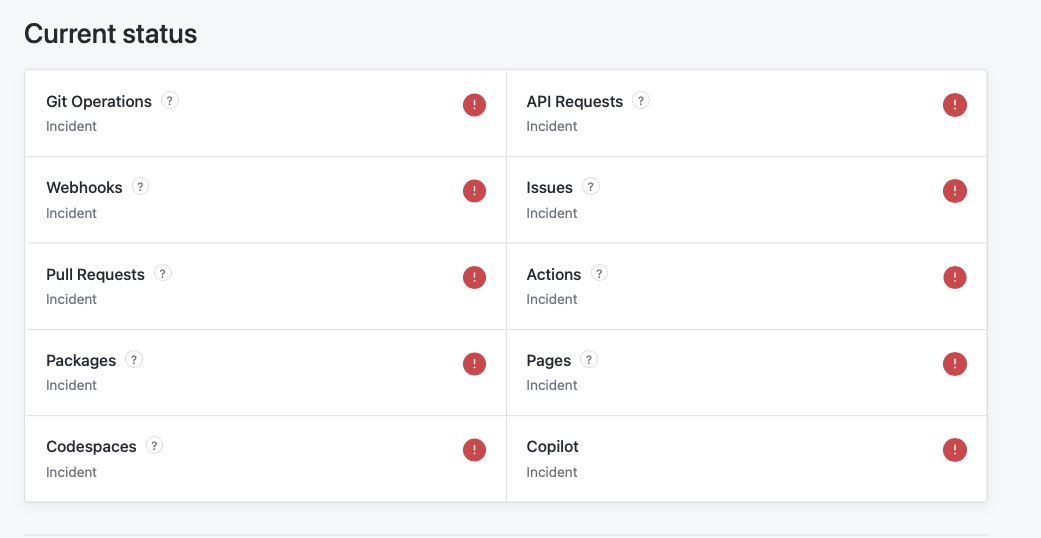
Task: Click the help icon beside Codespaces
Action: pos(154,446)
